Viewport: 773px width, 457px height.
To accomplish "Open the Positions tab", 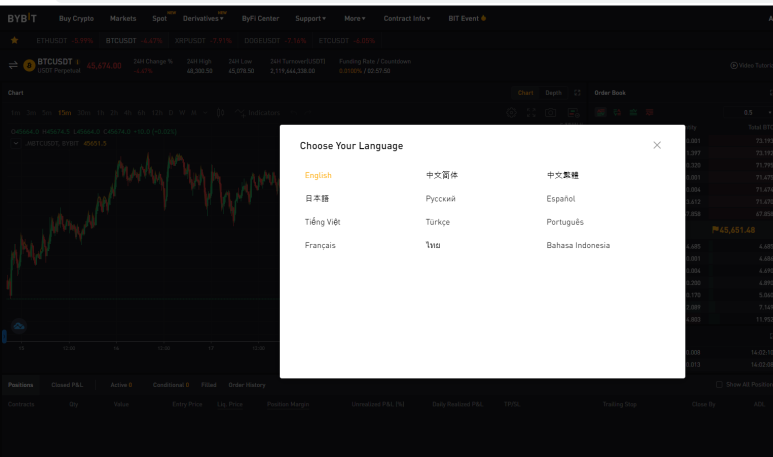I will [x=21, y=385].
